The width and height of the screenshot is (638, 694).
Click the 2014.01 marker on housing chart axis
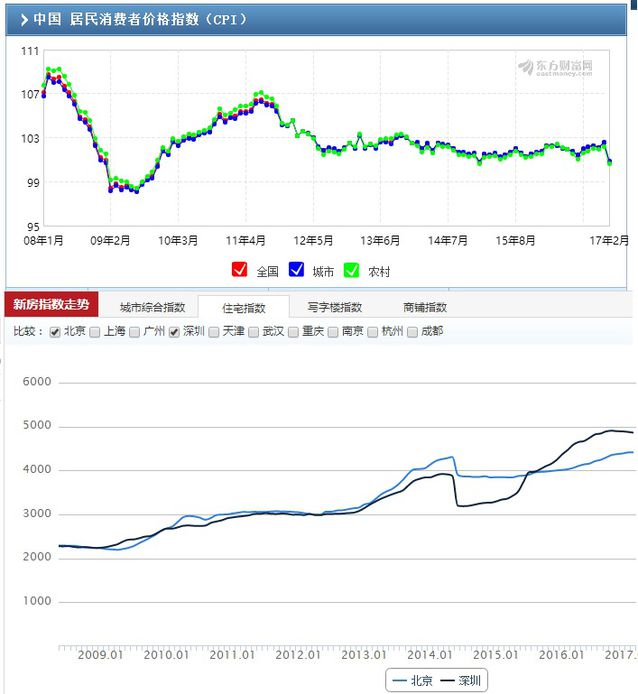[x=429, y=654]
